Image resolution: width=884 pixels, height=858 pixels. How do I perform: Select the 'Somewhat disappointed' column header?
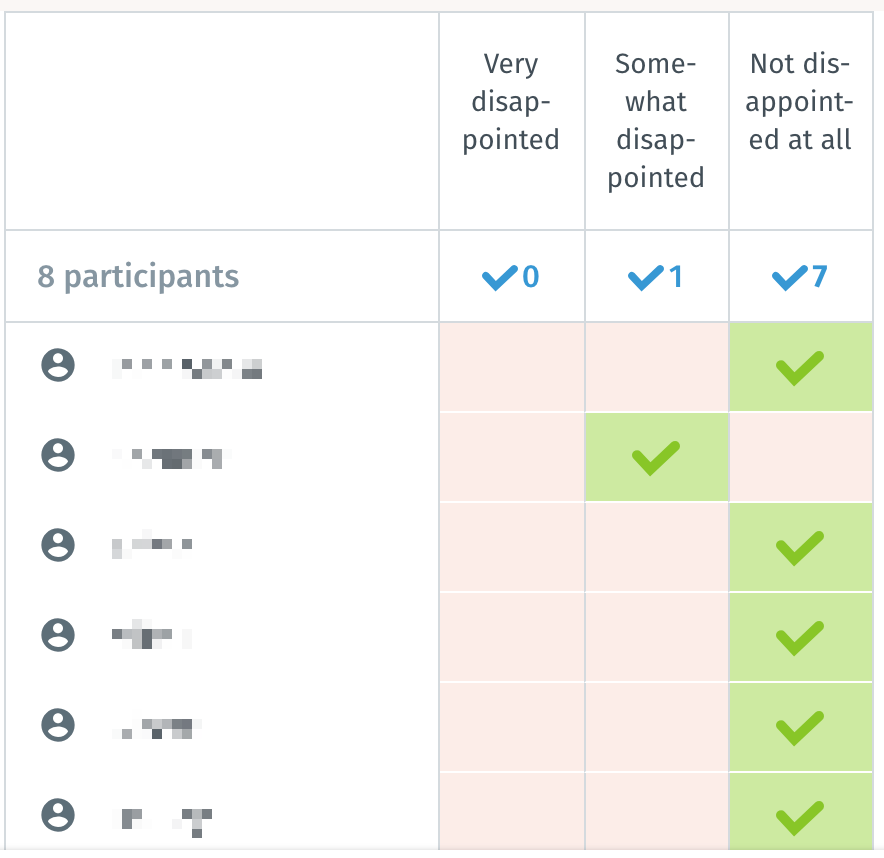coord(656,121)
